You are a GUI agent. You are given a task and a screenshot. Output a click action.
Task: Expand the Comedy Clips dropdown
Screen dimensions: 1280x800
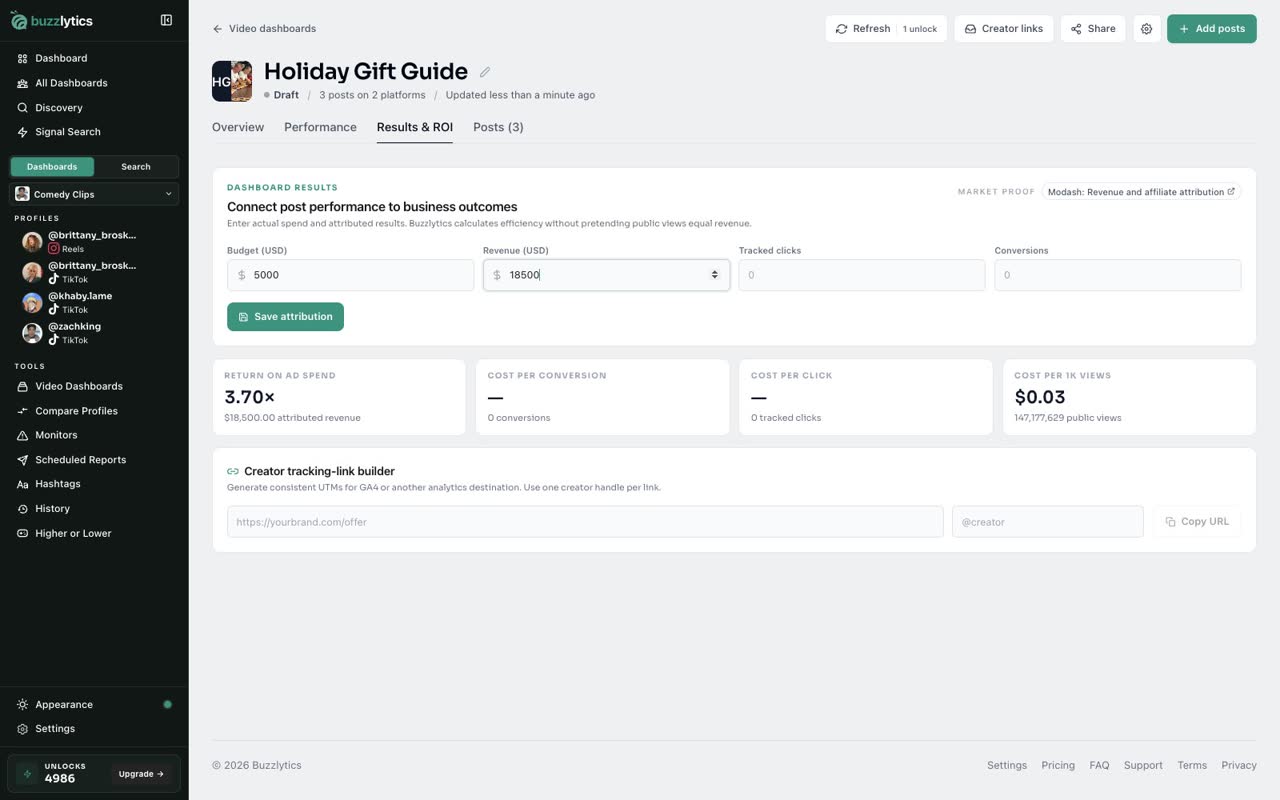coord(94,194)
